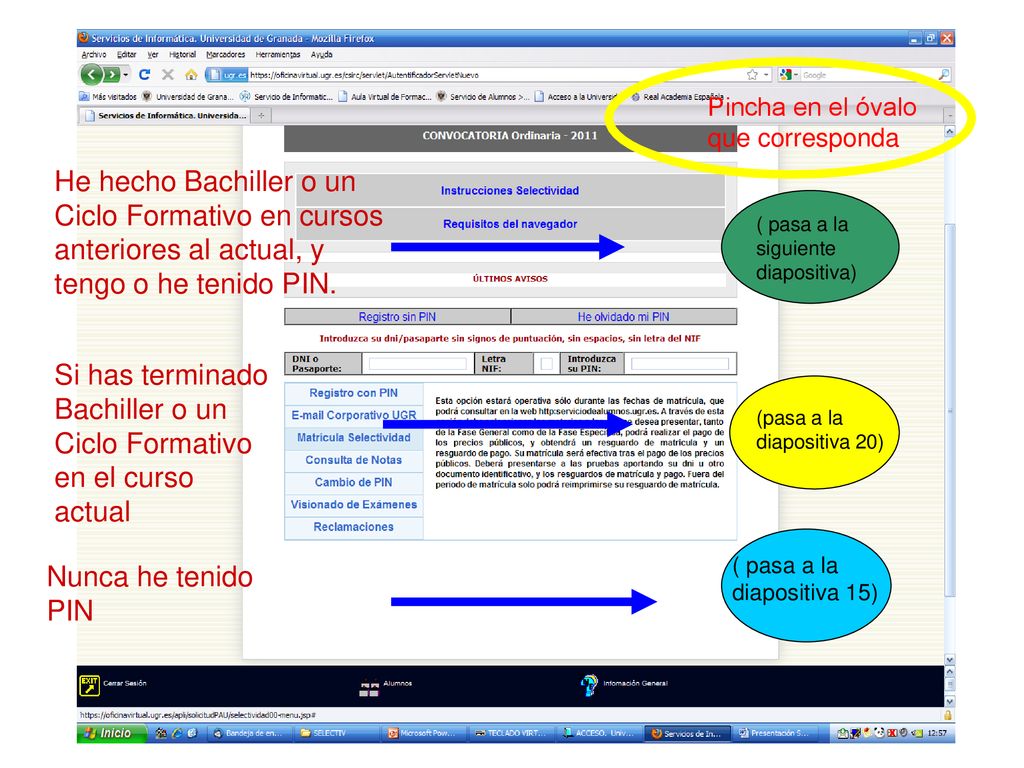Open Requisitos del navegador link
Image resolution: width=1024 pixels, height=768 pixels.
pyautogui.click(x=510, y=224)
